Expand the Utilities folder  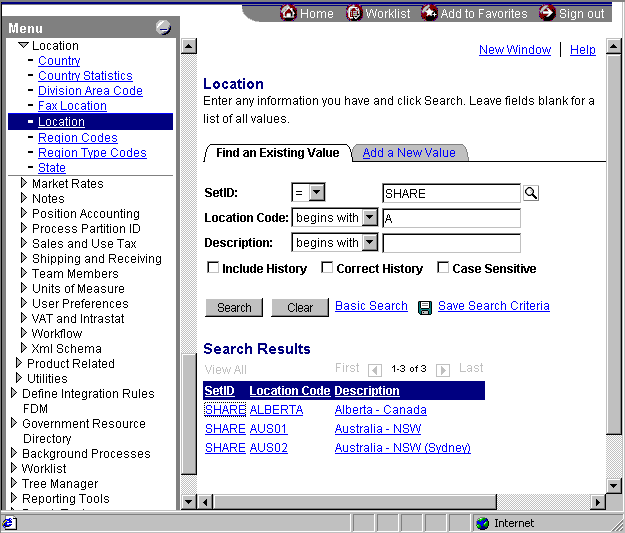pos(18,378)
